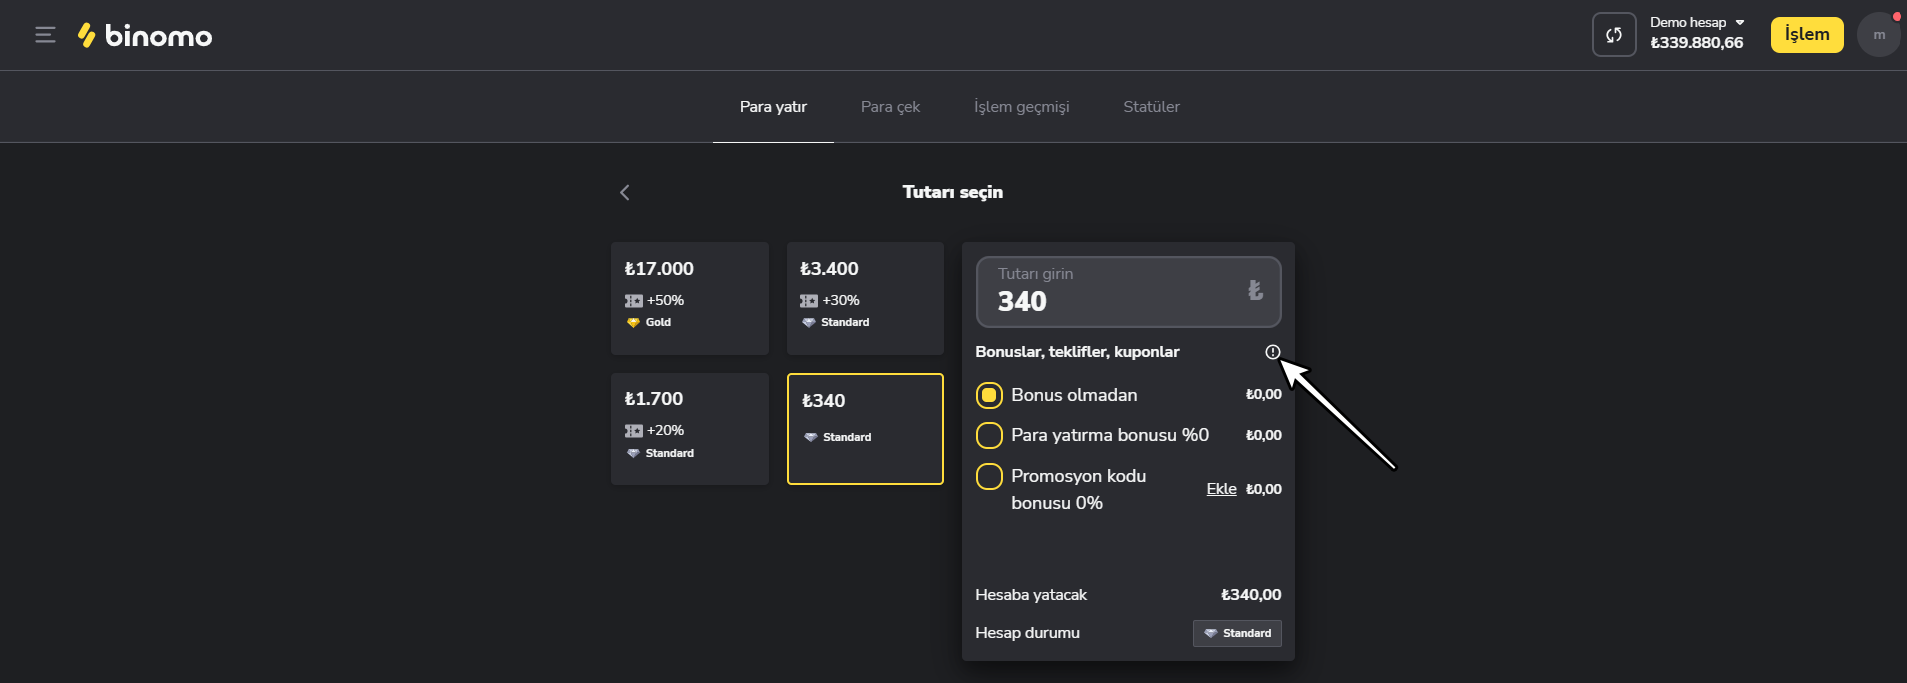The image size is (1907, 683).
Task: Open the hamburger menu
Action: pyautogui.click(x=45, y=35)
